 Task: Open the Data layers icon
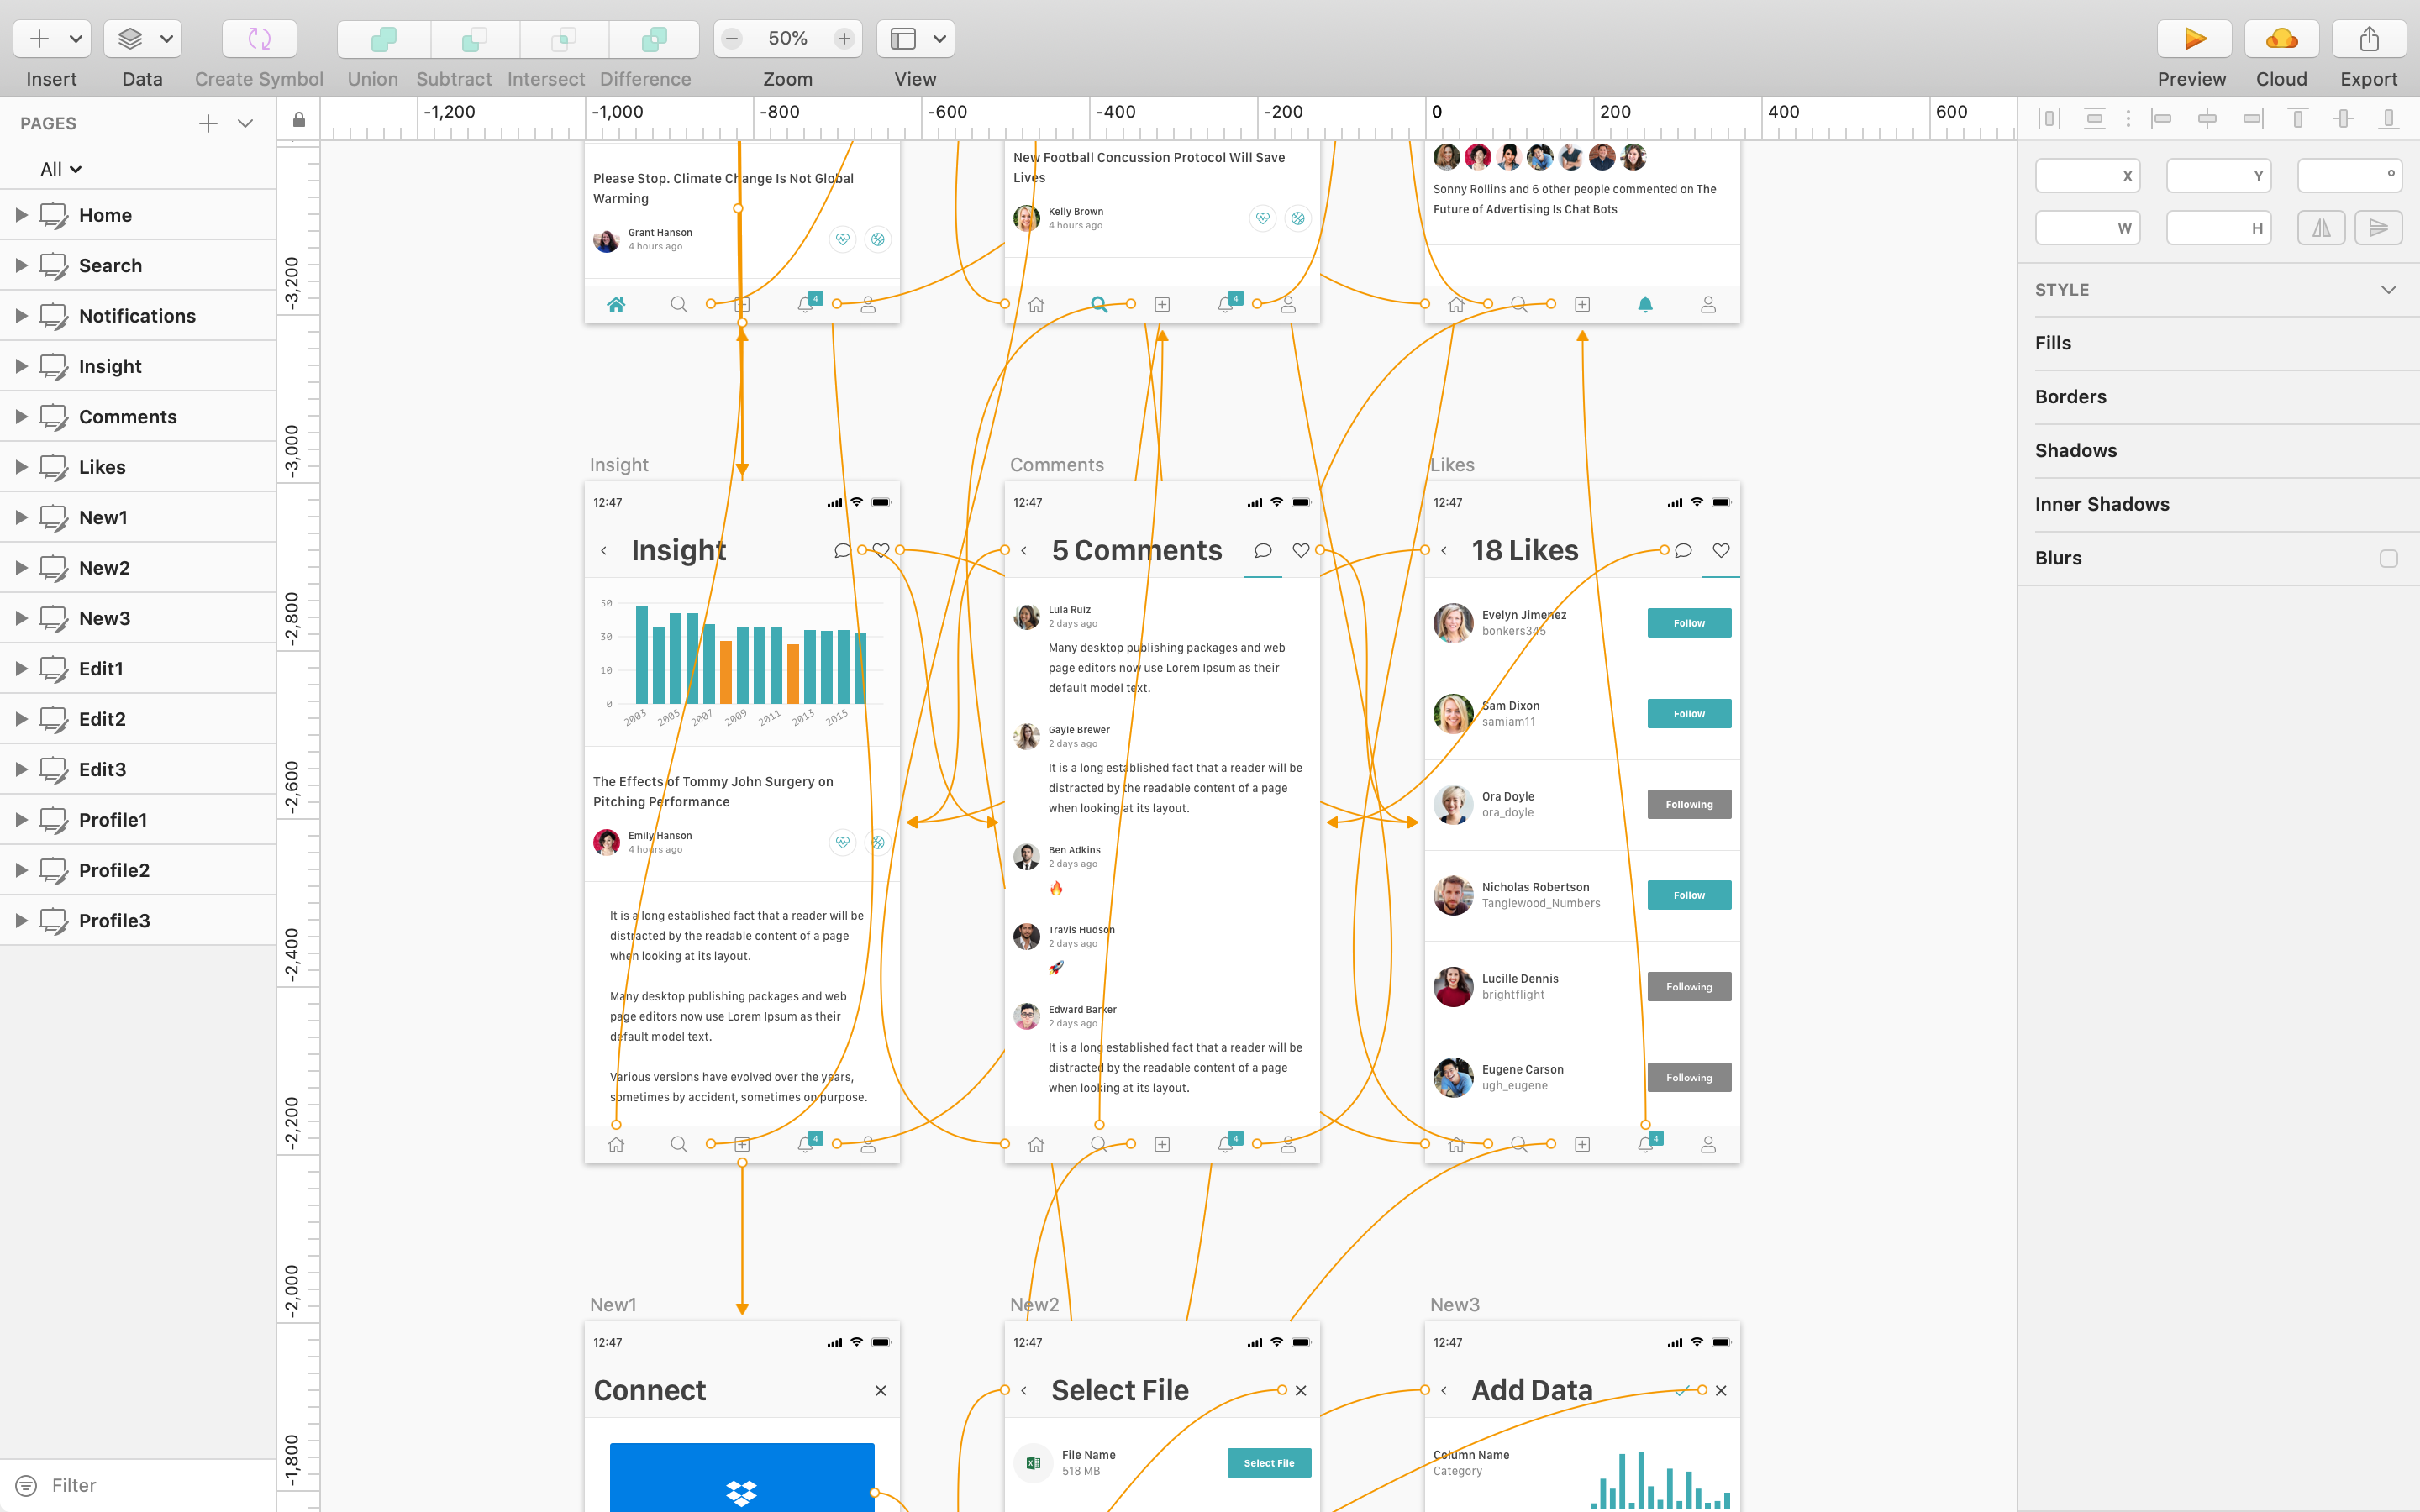tap(130, 39)
